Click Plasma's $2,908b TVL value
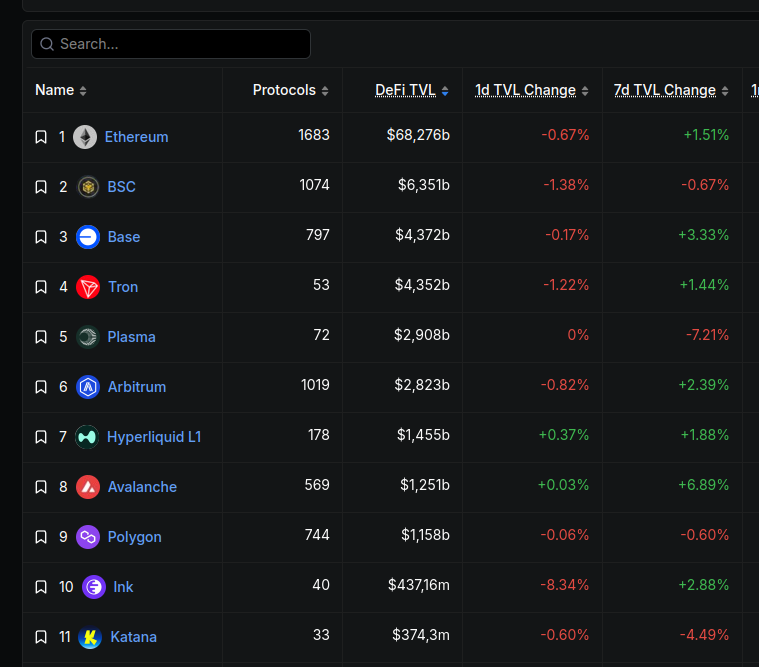The height and width of the screenshot is (667, 759). (422, 335)
